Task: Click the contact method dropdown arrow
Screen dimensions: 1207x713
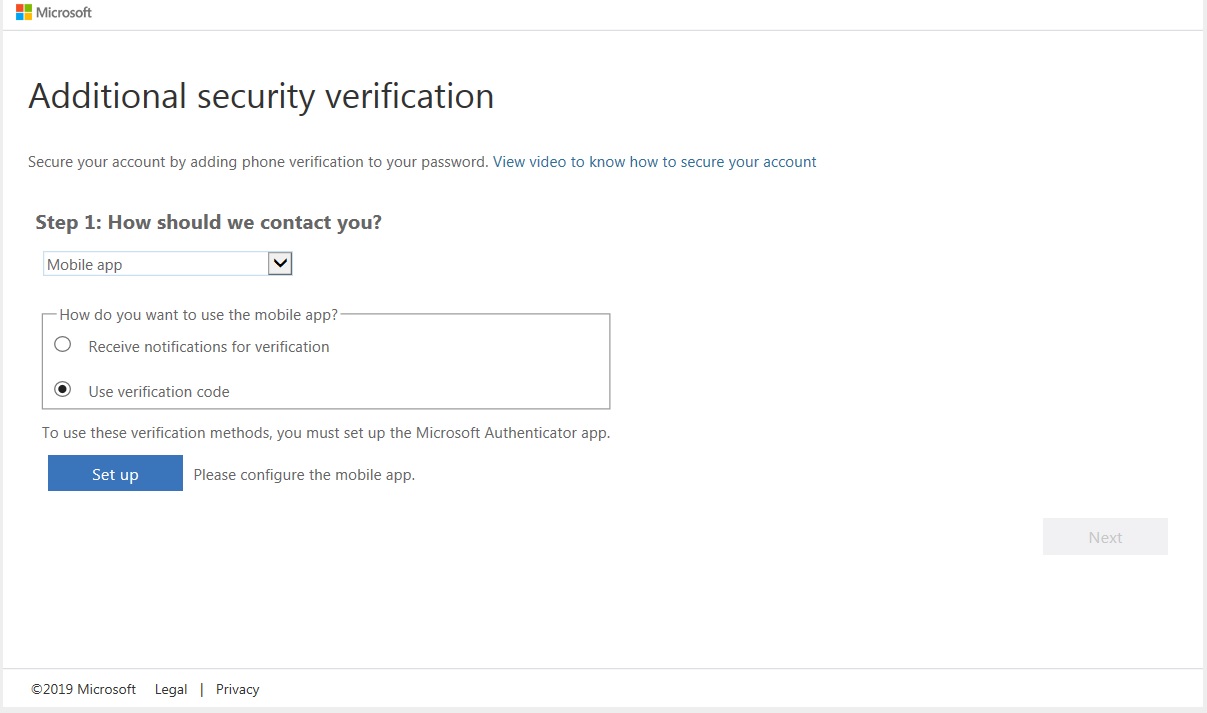Action: pyautogui.click(x=280, y=264)
